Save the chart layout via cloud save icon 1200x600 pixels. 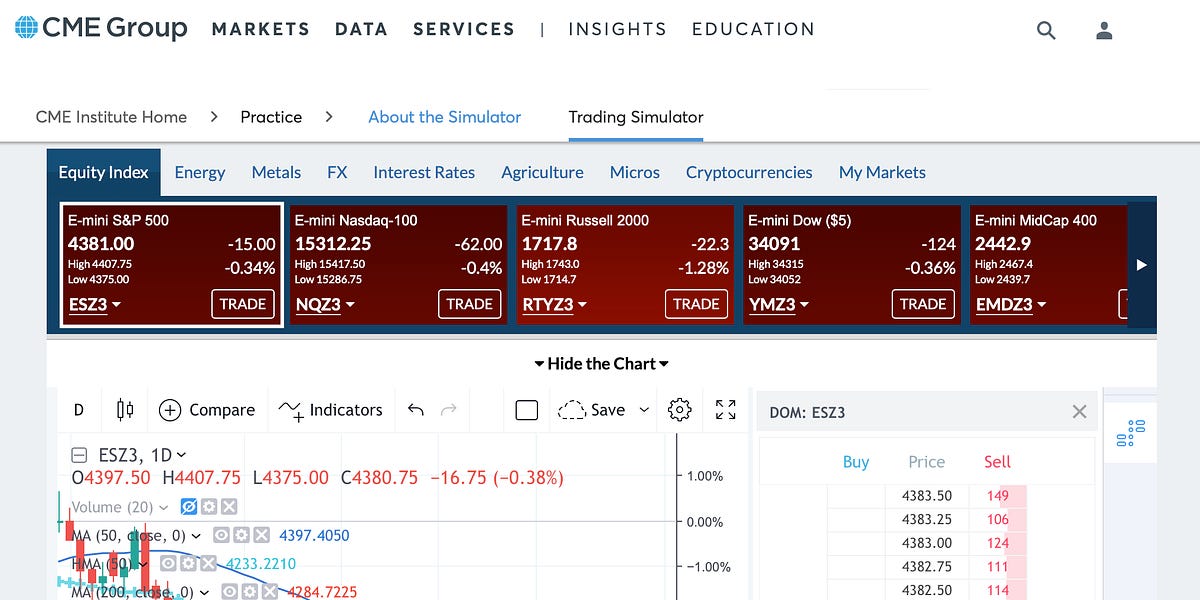(x=572, y=409)
